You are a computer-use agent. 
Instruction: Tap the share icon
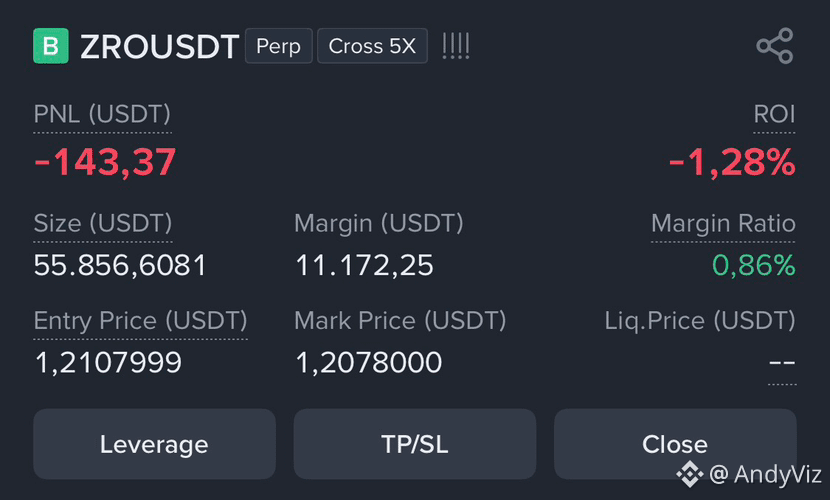coord(775,46)
